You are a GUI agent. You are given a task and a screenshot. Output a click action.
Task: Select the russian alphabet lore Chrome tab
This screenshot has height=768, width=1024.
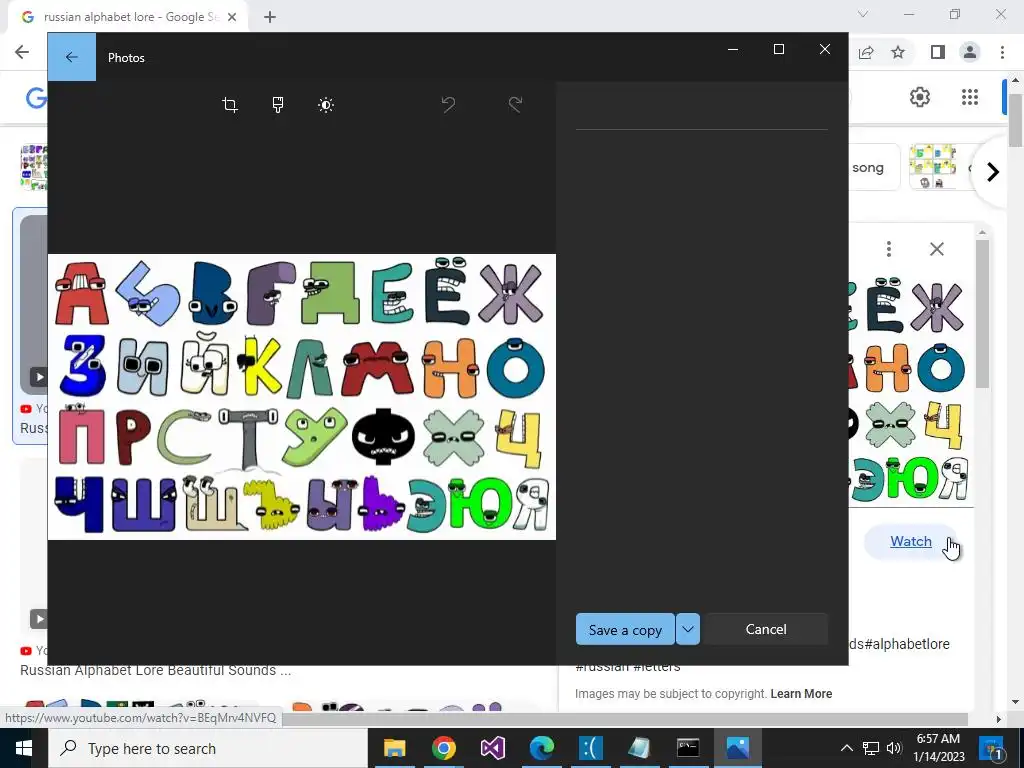(x=127, y=17)
